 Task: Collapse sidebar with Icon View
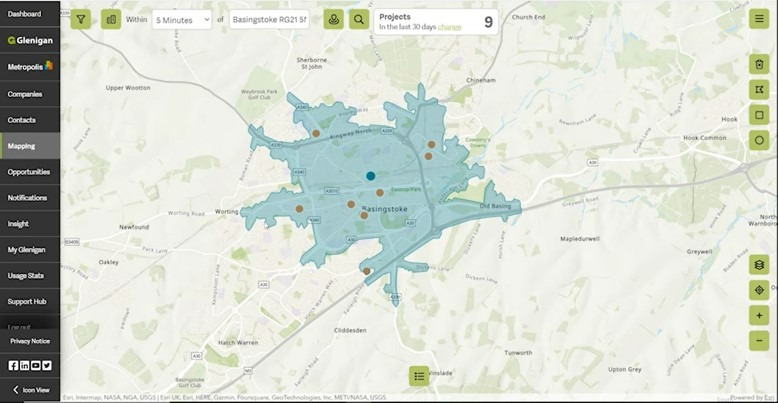tap(30, 390)
